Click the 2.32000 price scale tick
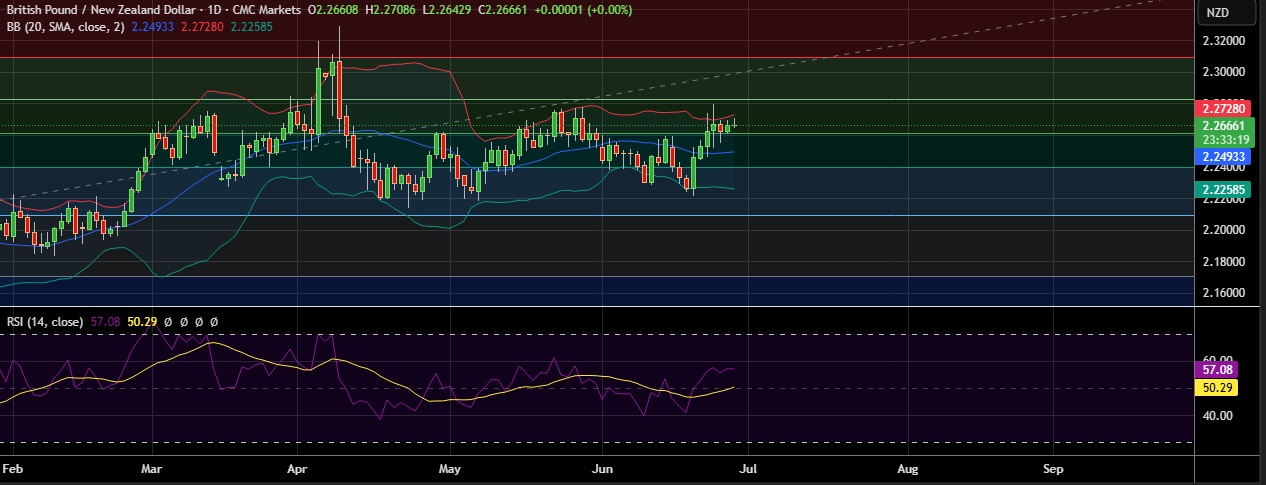Viewport: 1266px width, 485px height. click(x=1222, y=41)
